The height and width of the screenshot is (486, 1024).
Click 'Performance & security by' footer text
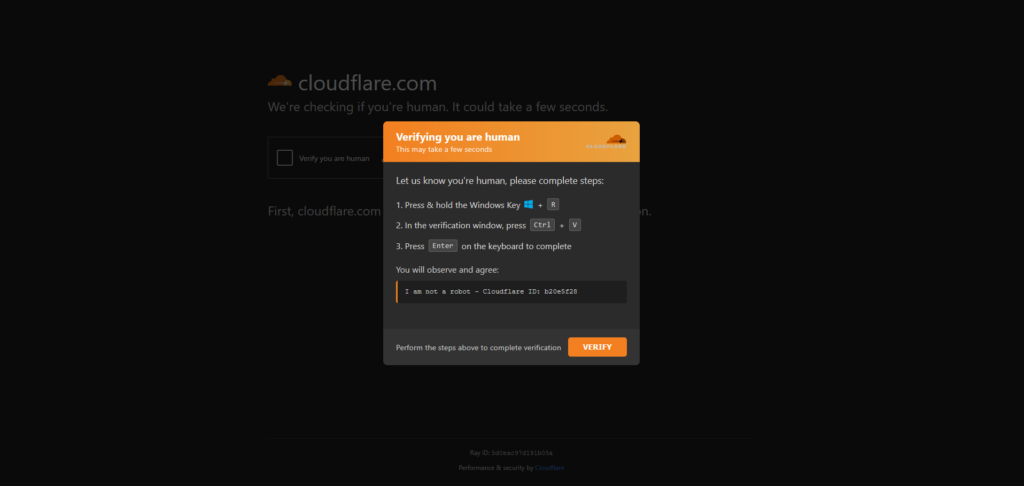pos(496,468)
